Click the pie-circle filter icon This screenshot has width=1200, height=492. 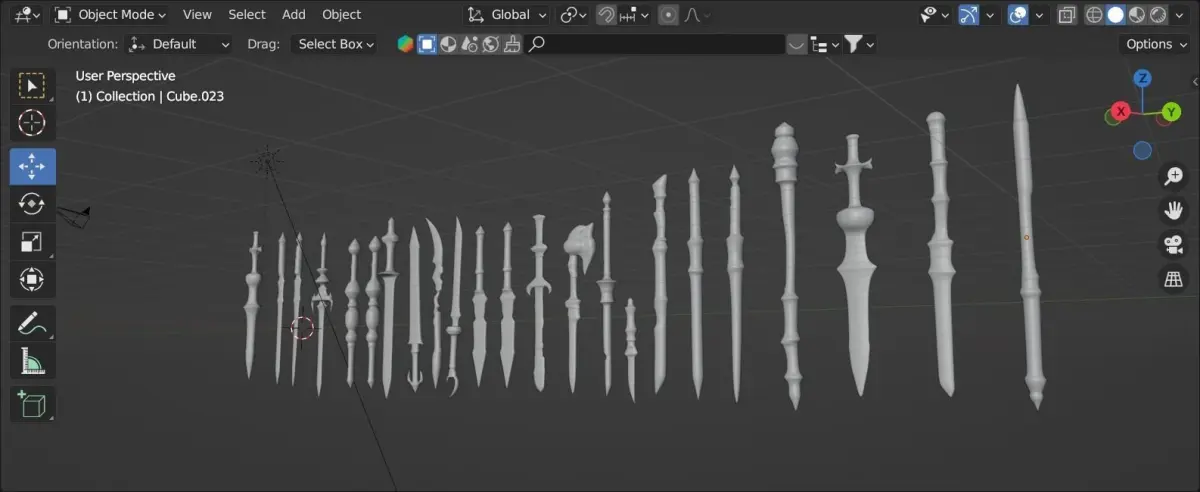click(448, 44)
